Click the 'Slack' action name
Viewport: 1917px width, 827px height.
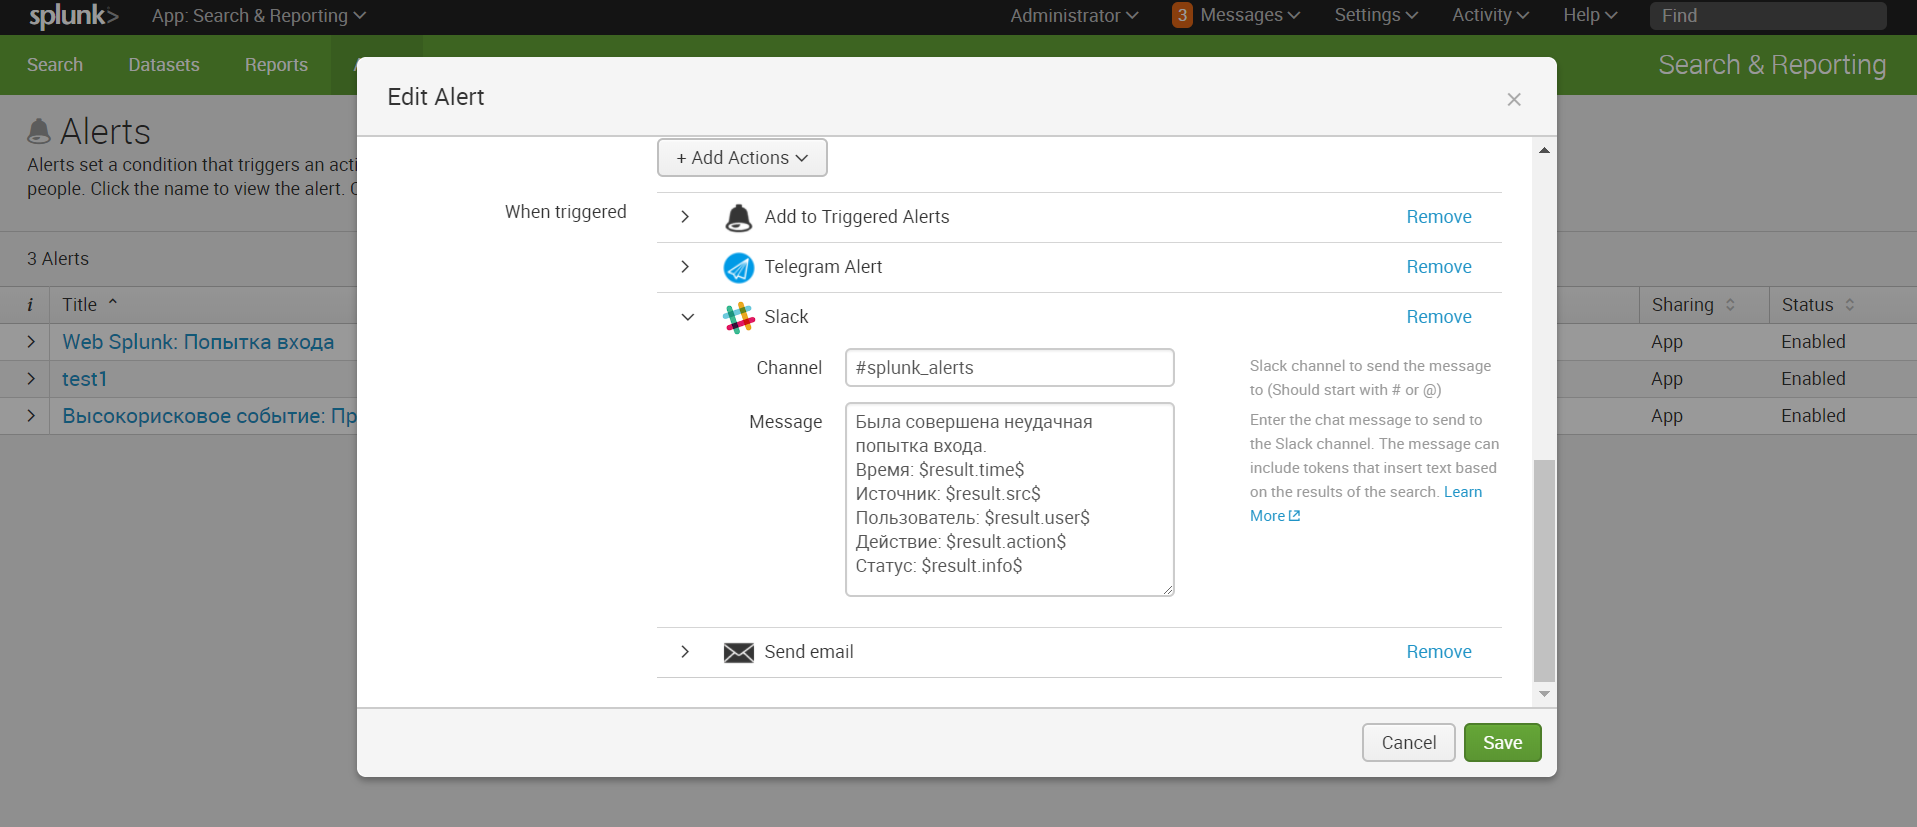(x=786, y=317)
